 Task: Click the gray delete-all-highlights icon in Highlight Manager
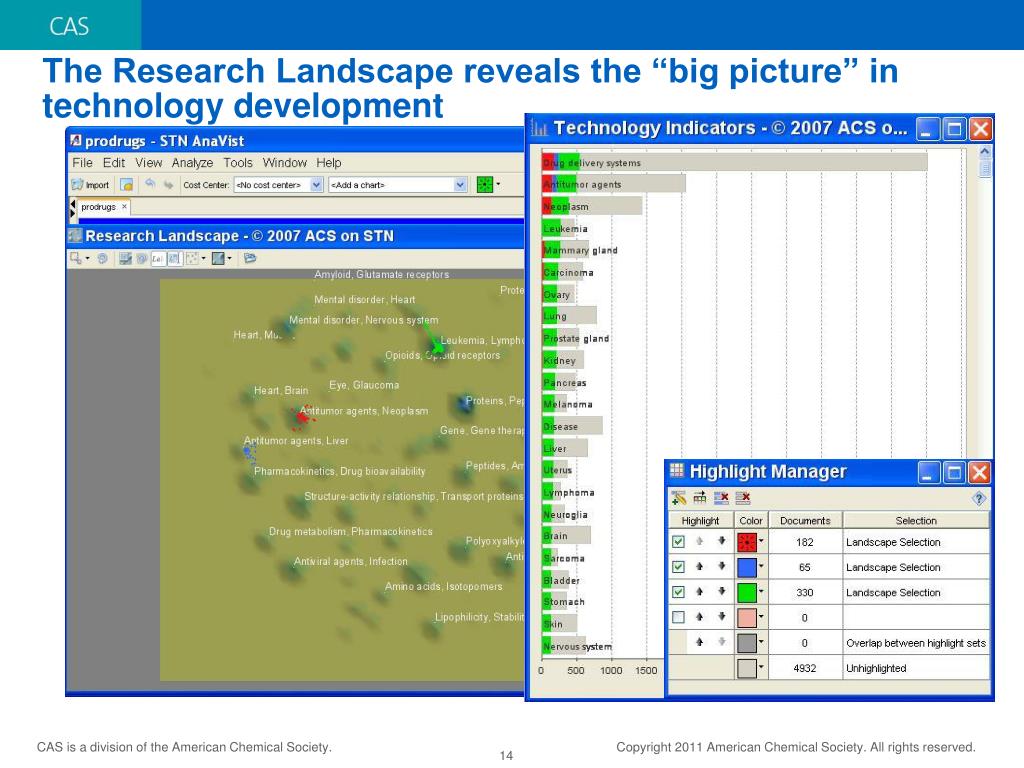coord(743,498)
